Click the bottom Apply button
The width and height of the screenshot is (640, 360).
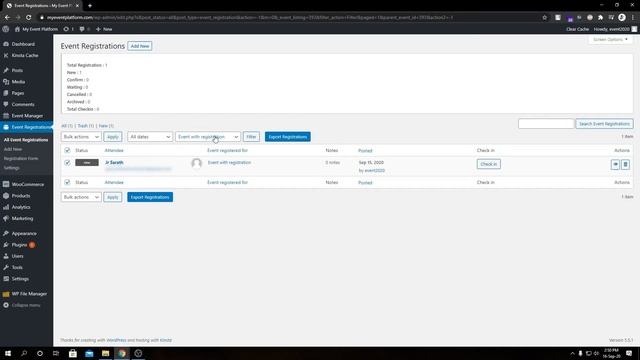pyautogui.click(x=113, y=197)
